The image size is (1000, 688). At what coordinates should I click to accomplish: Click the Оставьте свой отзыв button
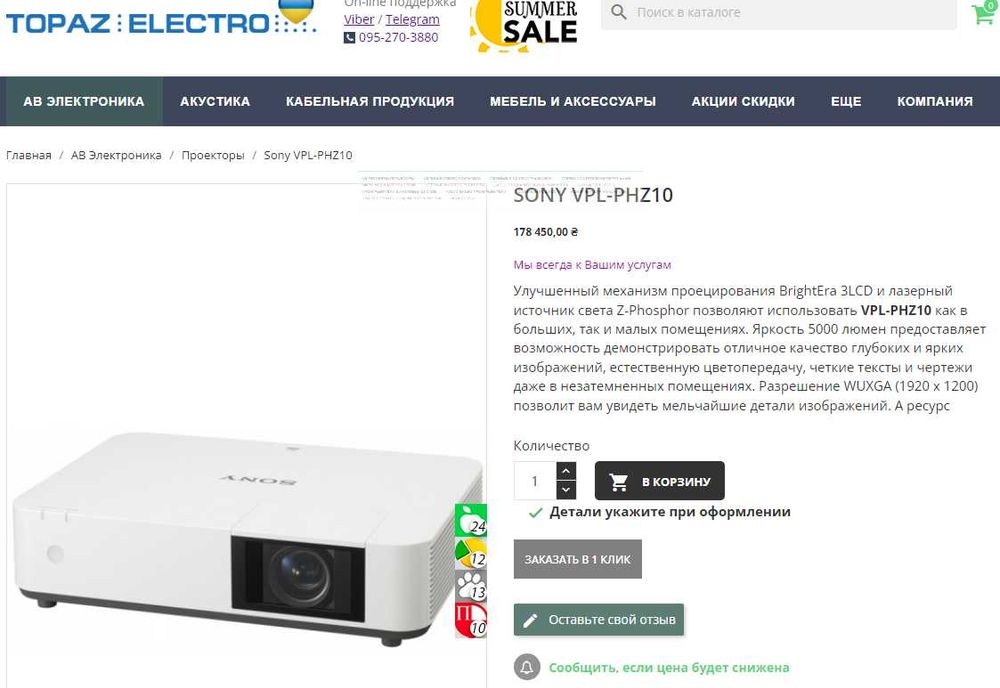[x=599, y=620]
